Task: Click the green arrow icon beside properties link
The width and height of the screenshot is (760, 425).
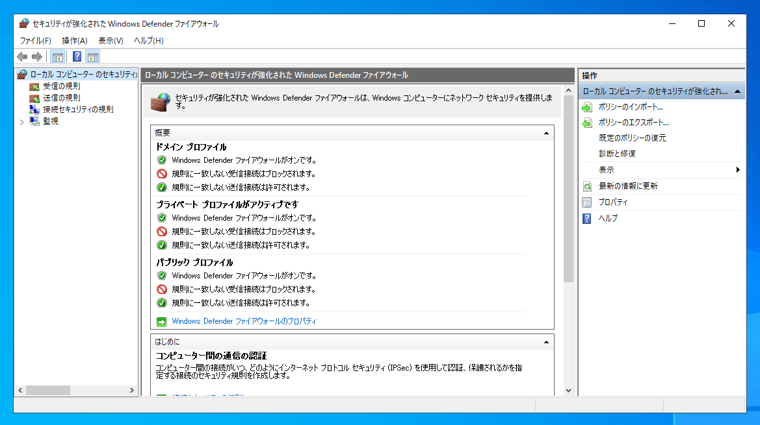Action: point(161,322)
